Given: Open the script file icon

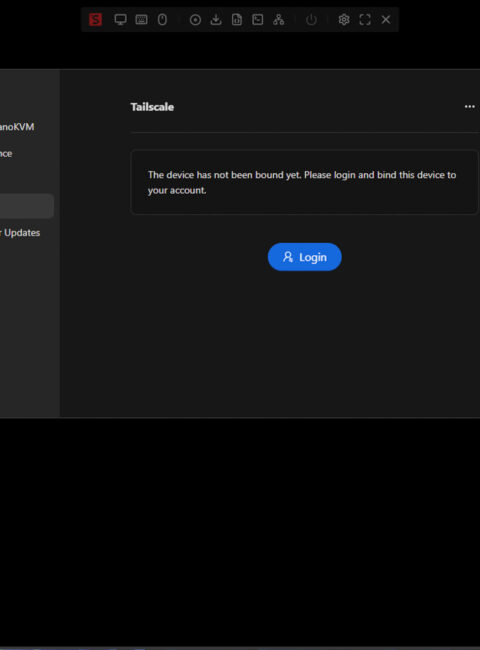Looking at the screenshot, I should click(237, 19).
